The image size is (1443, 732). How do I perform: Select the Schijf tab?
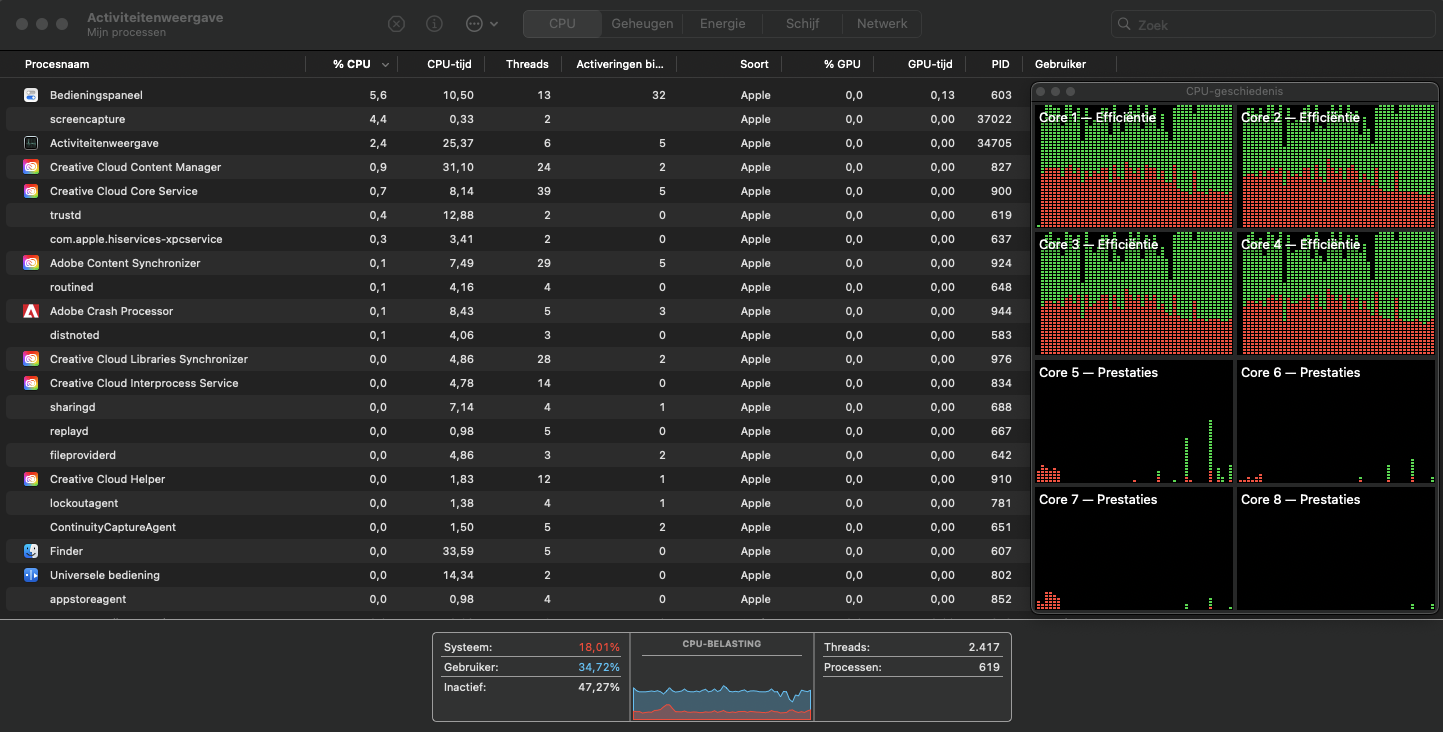(x=802, y=24)
